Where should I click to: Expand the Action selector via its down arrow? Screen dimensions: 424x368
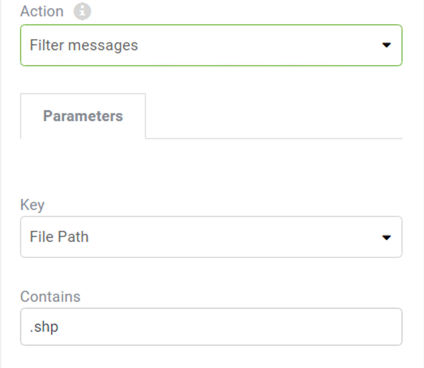click(386, 45)
